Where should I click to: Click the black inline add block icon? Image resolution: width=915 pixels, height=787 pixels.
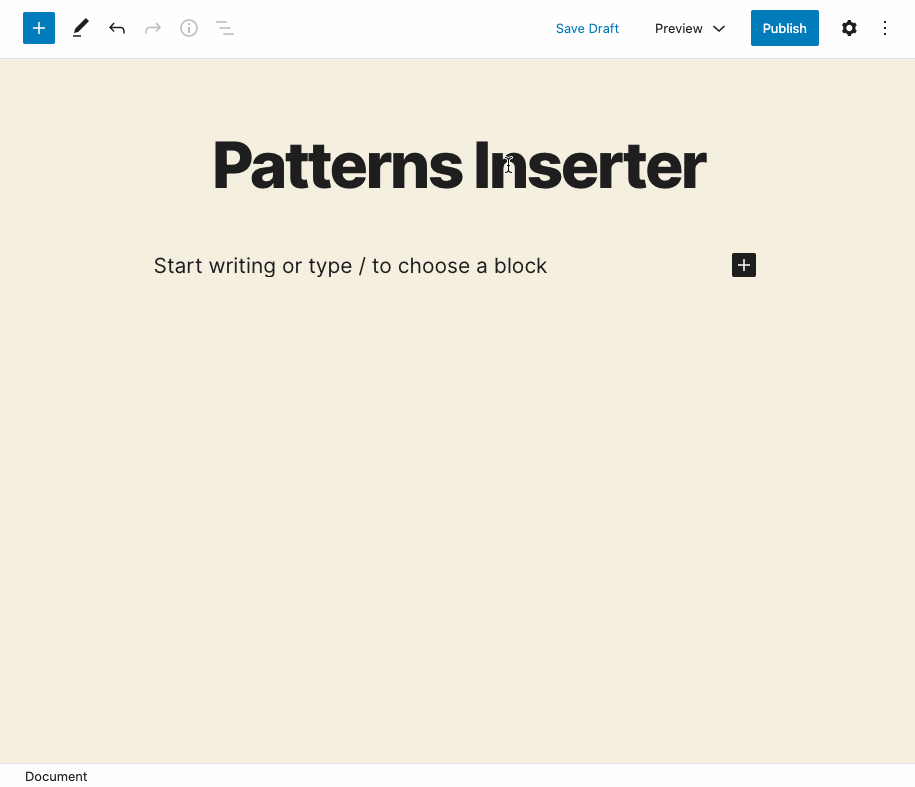click(x=744, y=265)
